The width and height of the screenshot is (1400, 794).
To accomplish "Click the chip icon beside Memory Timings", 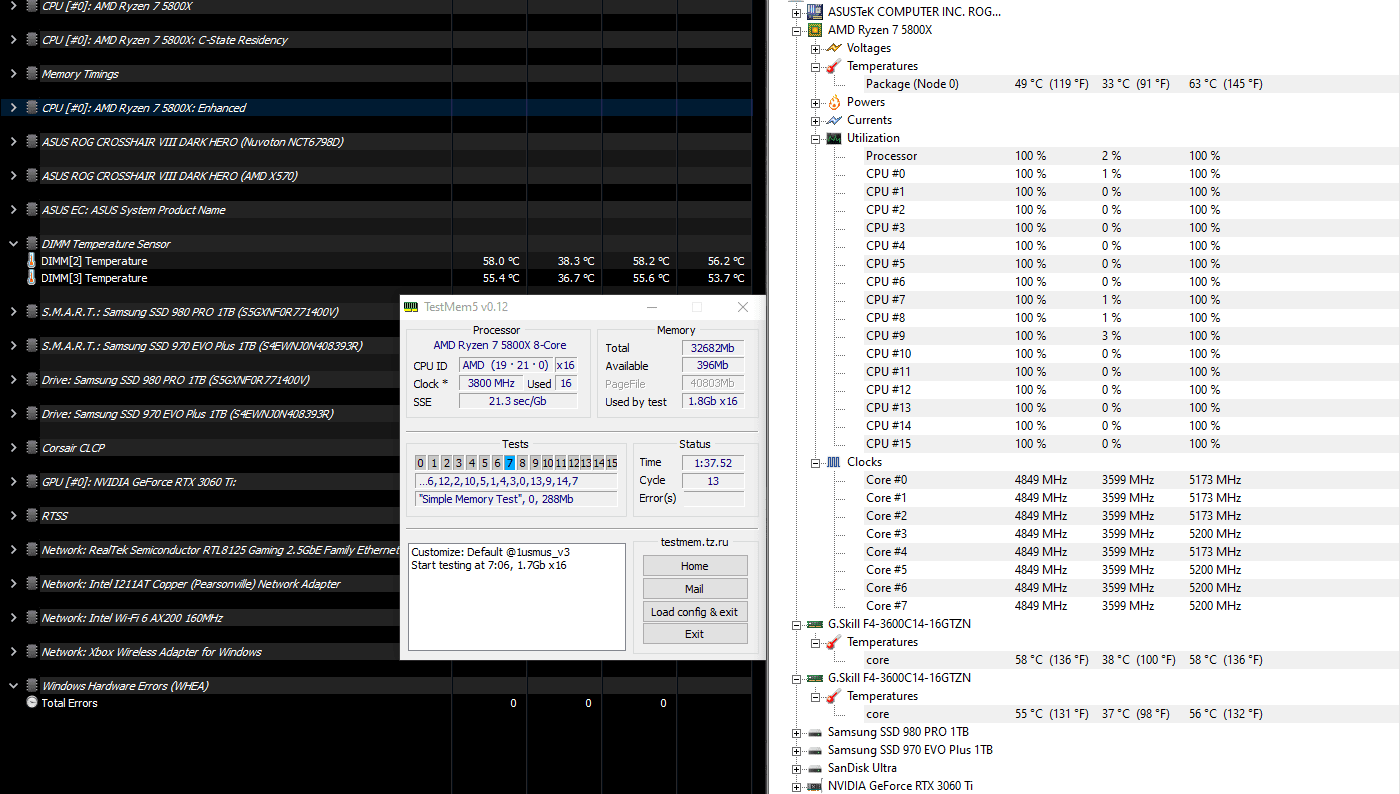I will [x=31, y=74].
